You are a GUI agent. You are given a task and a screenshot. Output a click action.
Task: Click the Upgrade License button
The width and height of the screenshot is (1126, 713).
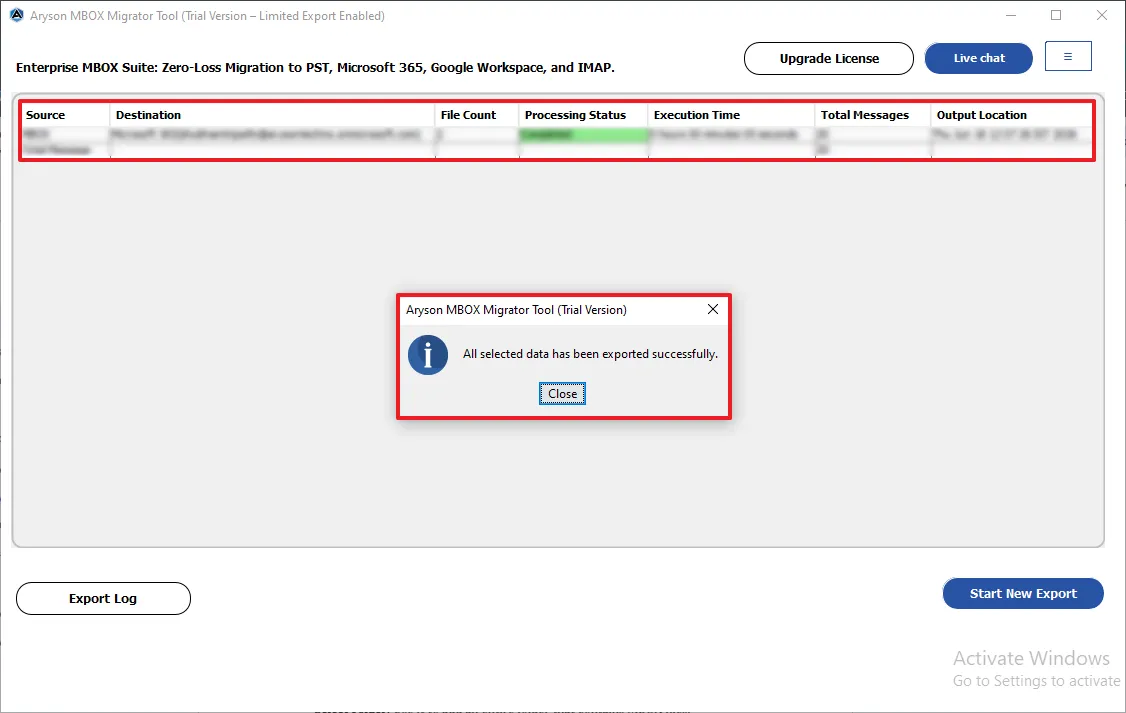pyautogui.click(x=829, y=58)
